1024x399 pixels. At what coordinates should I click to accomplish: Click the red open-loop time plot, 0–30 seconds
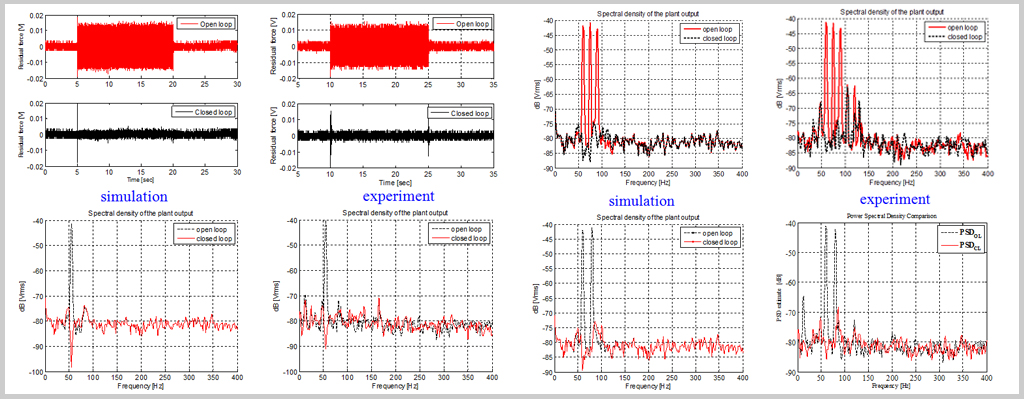[x=141, y=47]
